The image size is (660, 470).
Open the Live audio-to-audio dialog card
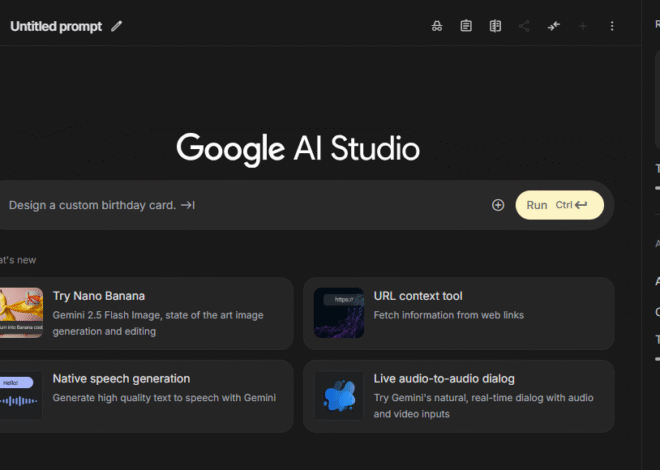point(458,396)
